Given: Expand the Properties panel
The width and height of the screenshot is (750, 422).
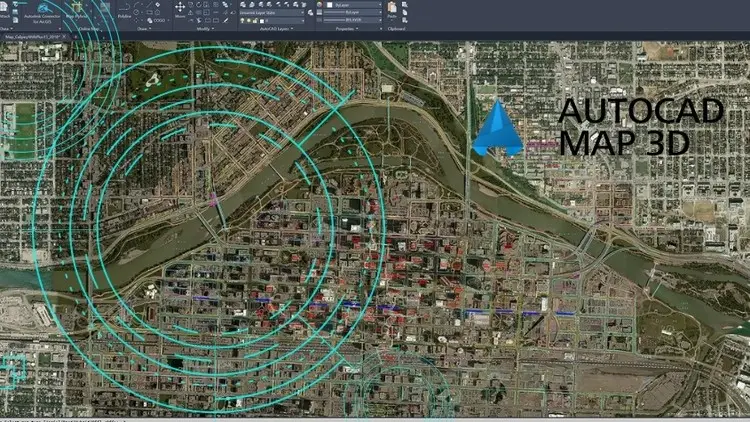Looking at the screenshot, I should click(347, 29).
